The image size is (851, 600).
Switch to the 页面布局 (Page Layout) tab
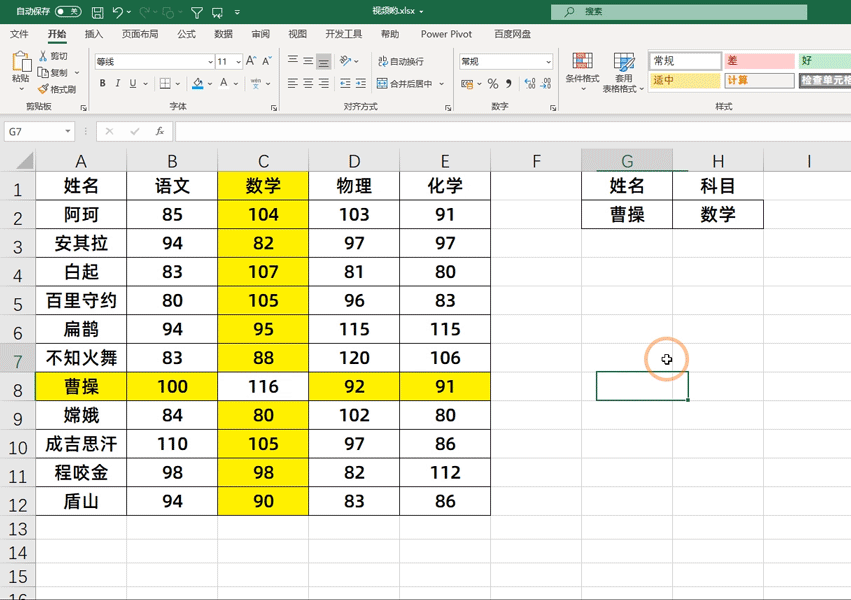pyautogui.click(x=140, y=34)
